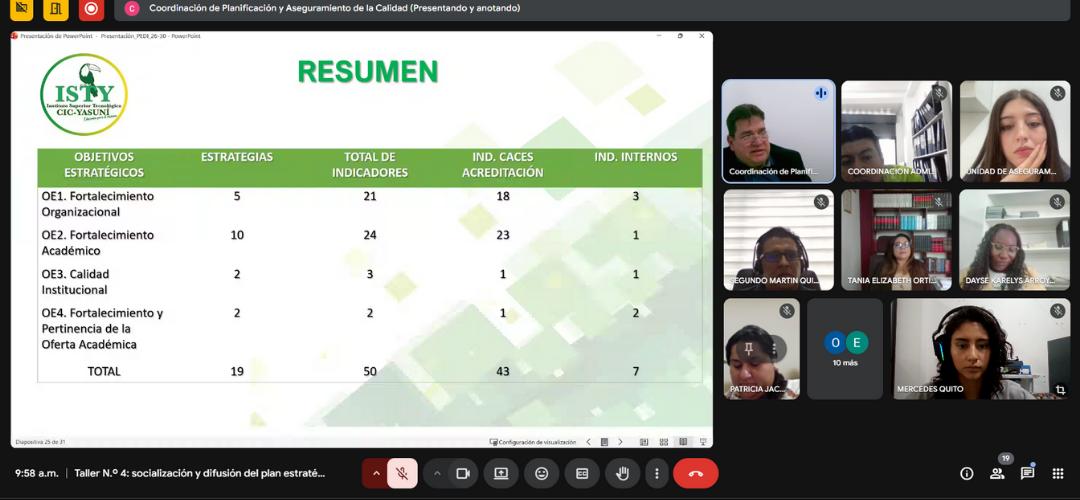Screen dimensions: 1080x500
Task: Select Tania Elizabeth's video tile
Action: point(895,239)
